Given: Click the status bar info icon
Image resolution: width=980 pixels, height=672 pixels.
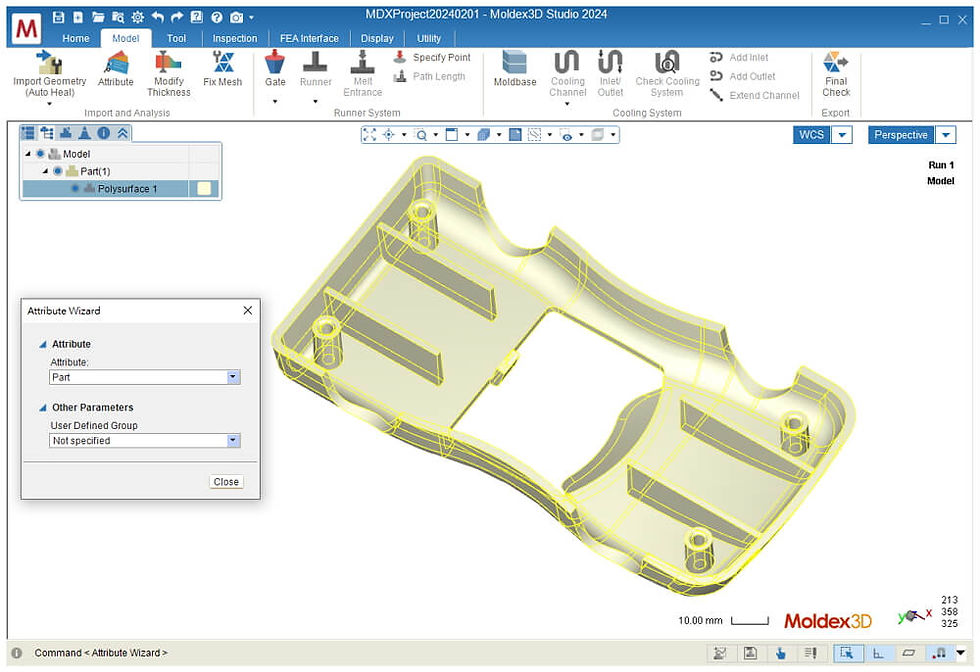Looking at the screenshot, I should click(17, 653).
